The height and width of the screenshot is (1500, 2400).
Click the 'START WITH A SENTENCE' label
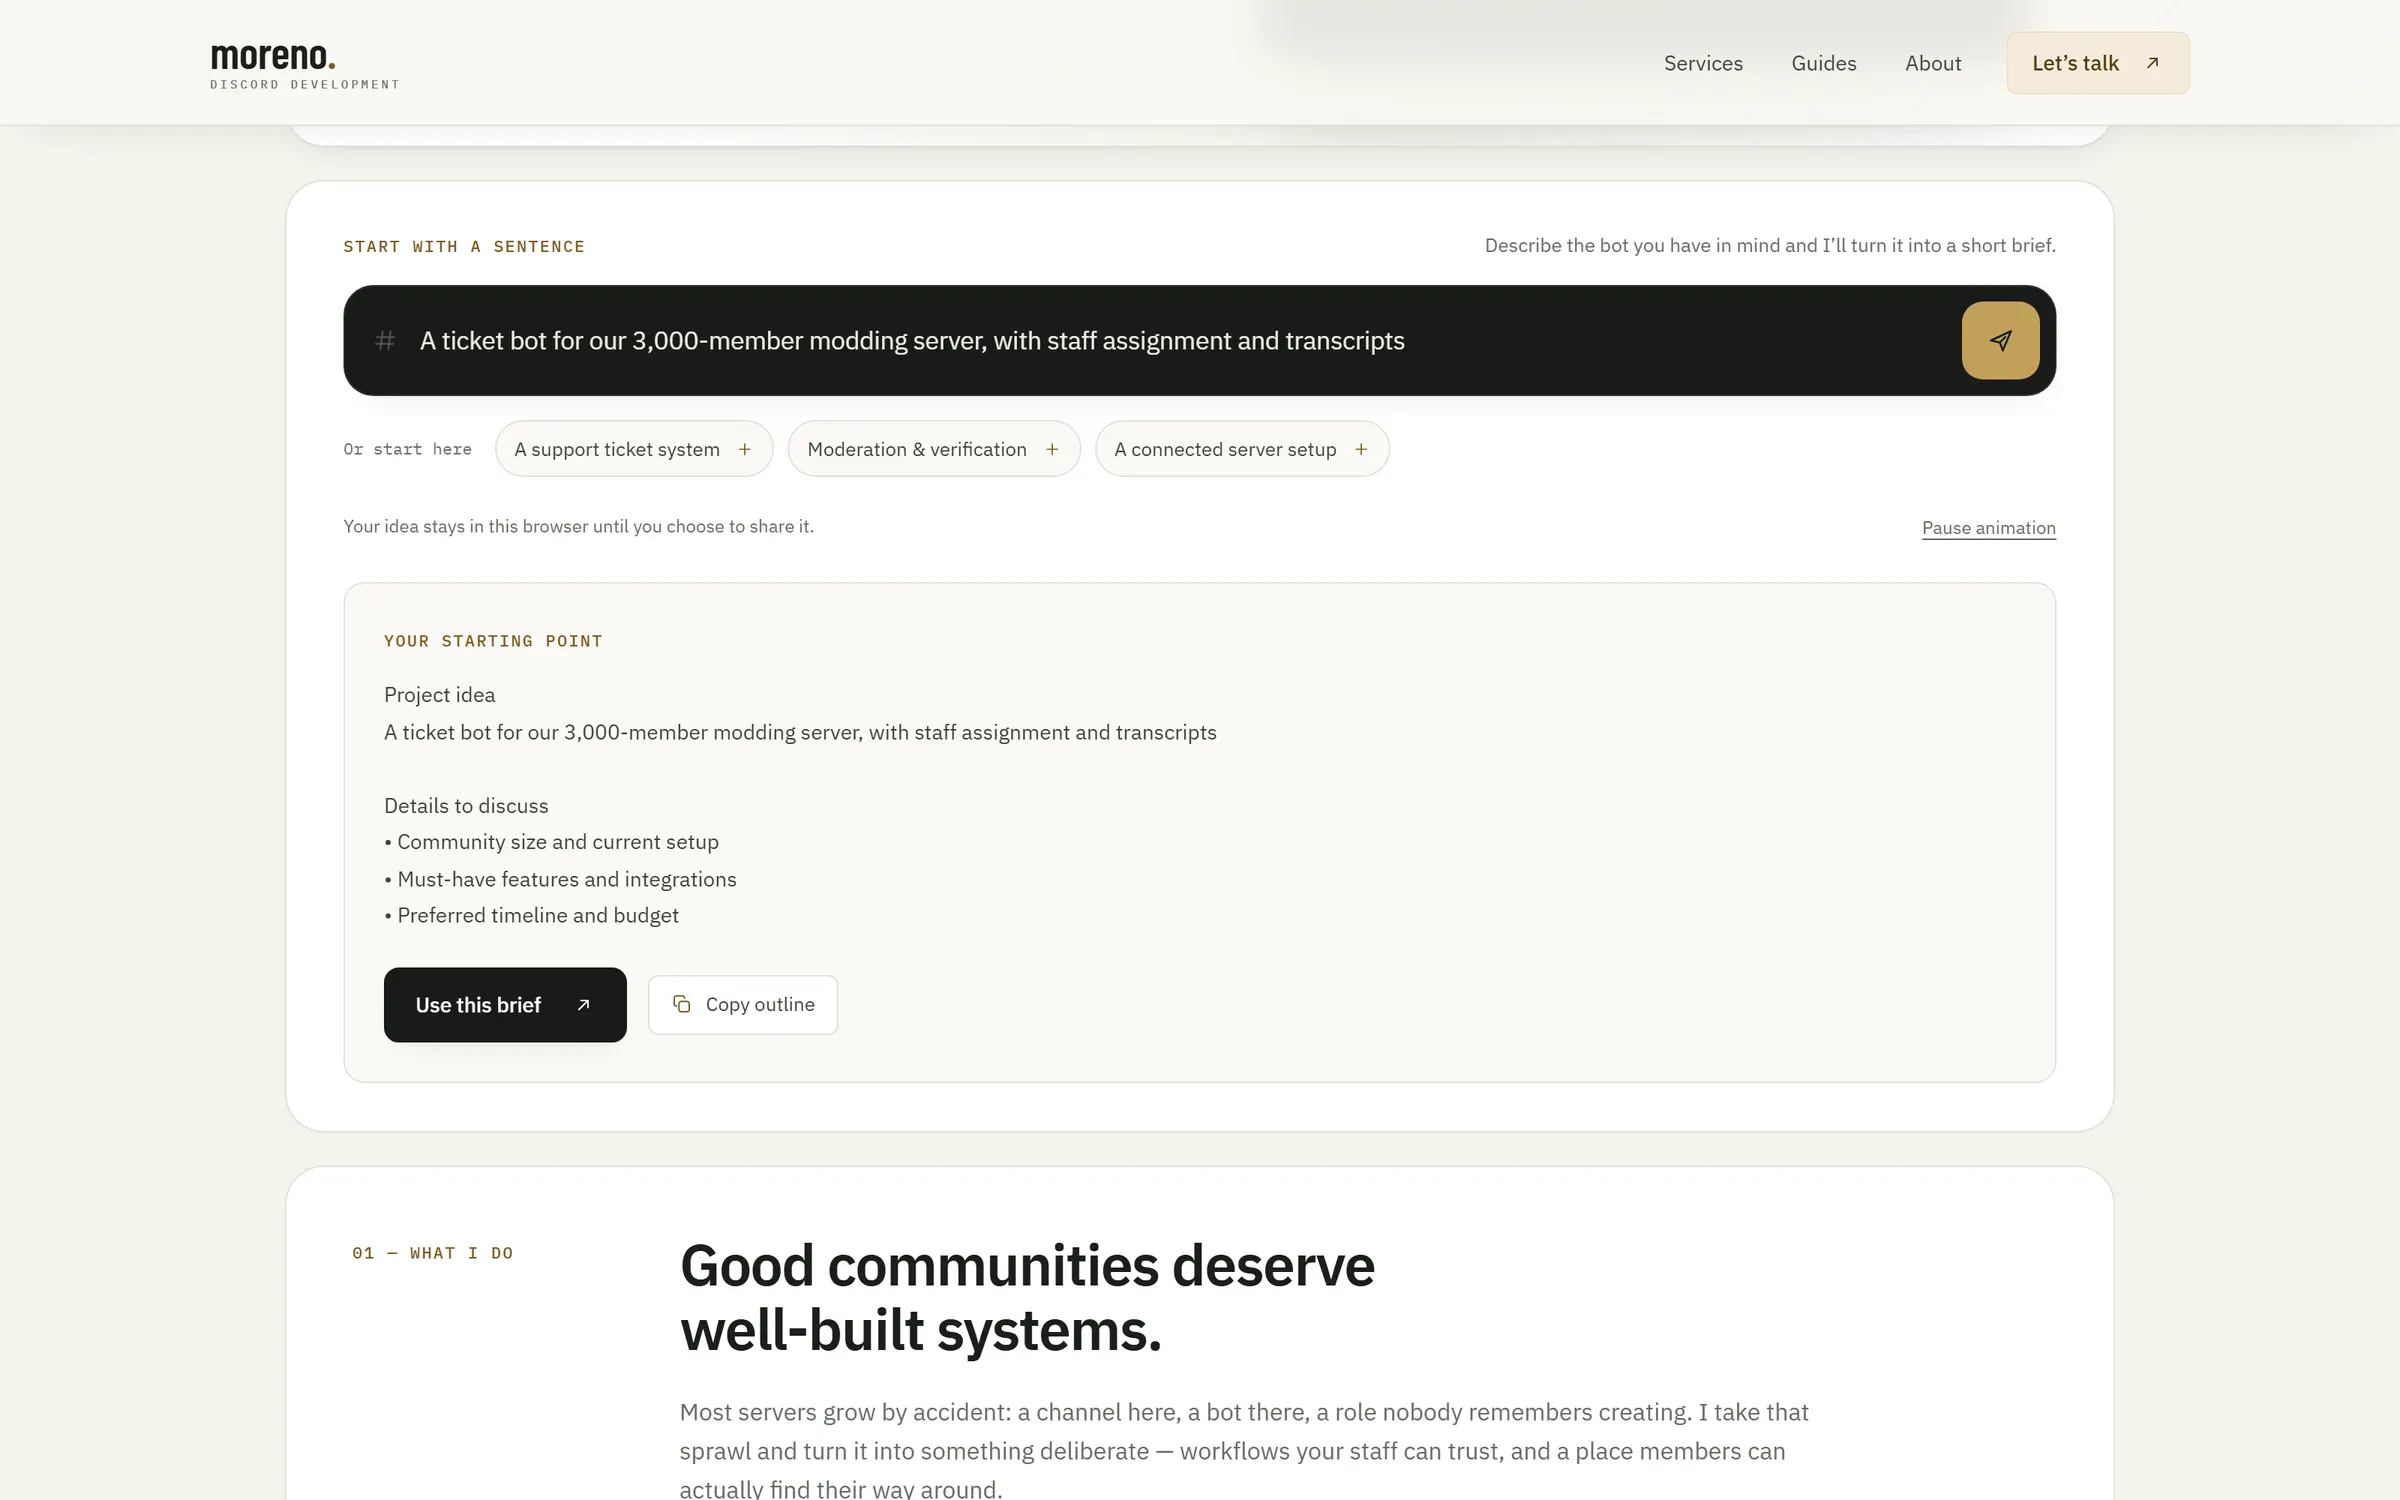tap(464, 246)
